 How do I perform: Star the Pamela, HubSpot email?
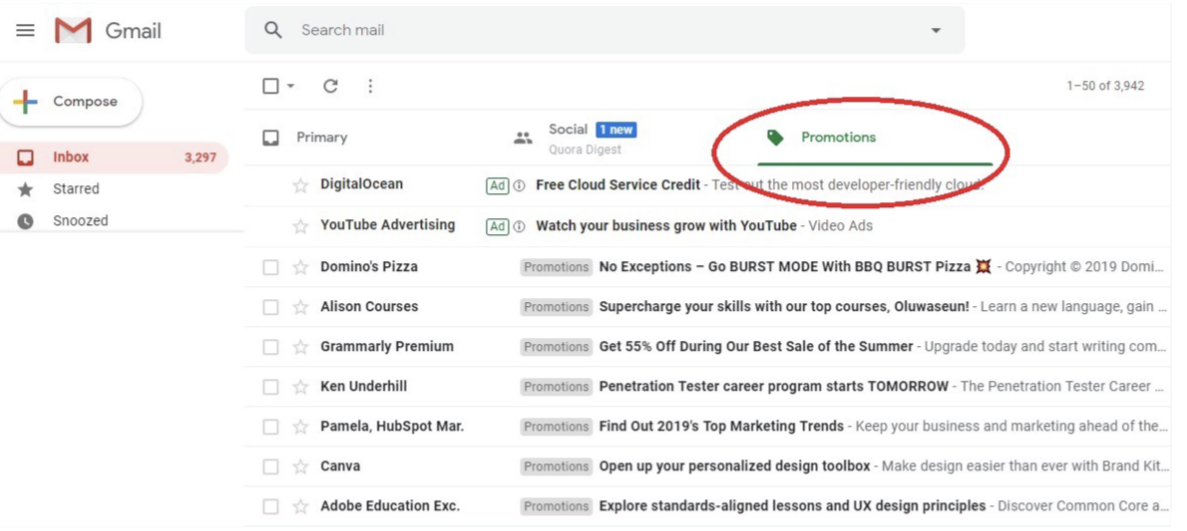tap(301, 426)
